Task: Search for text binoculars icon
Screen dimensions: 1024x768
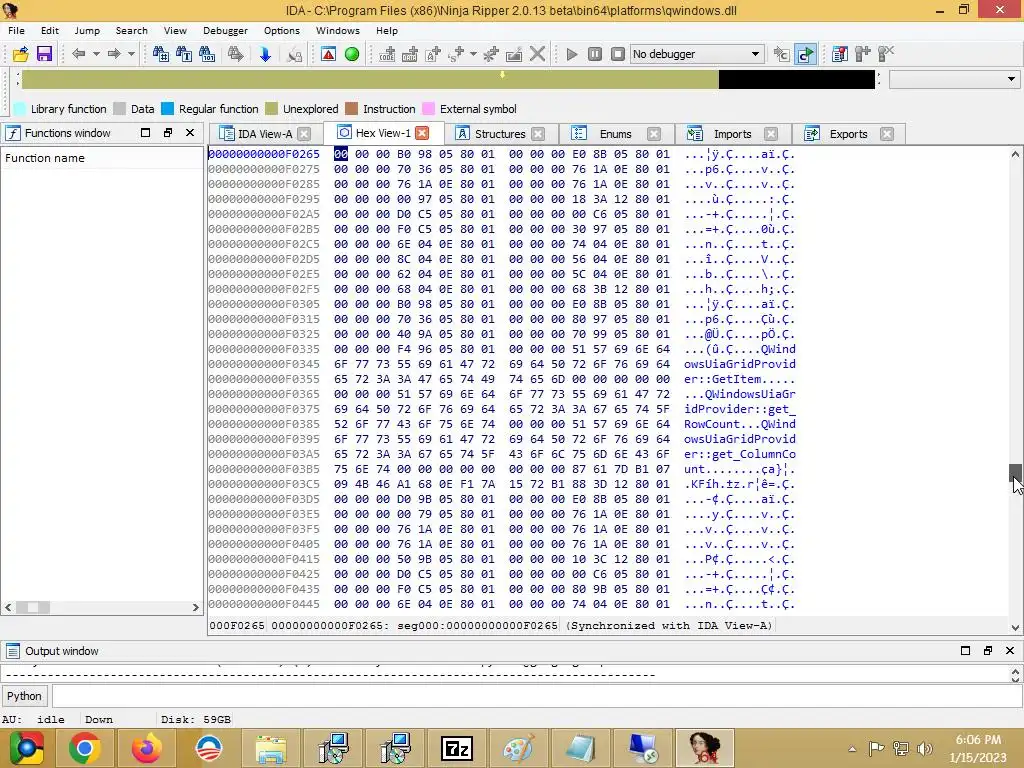Action: tap(184, 54)
